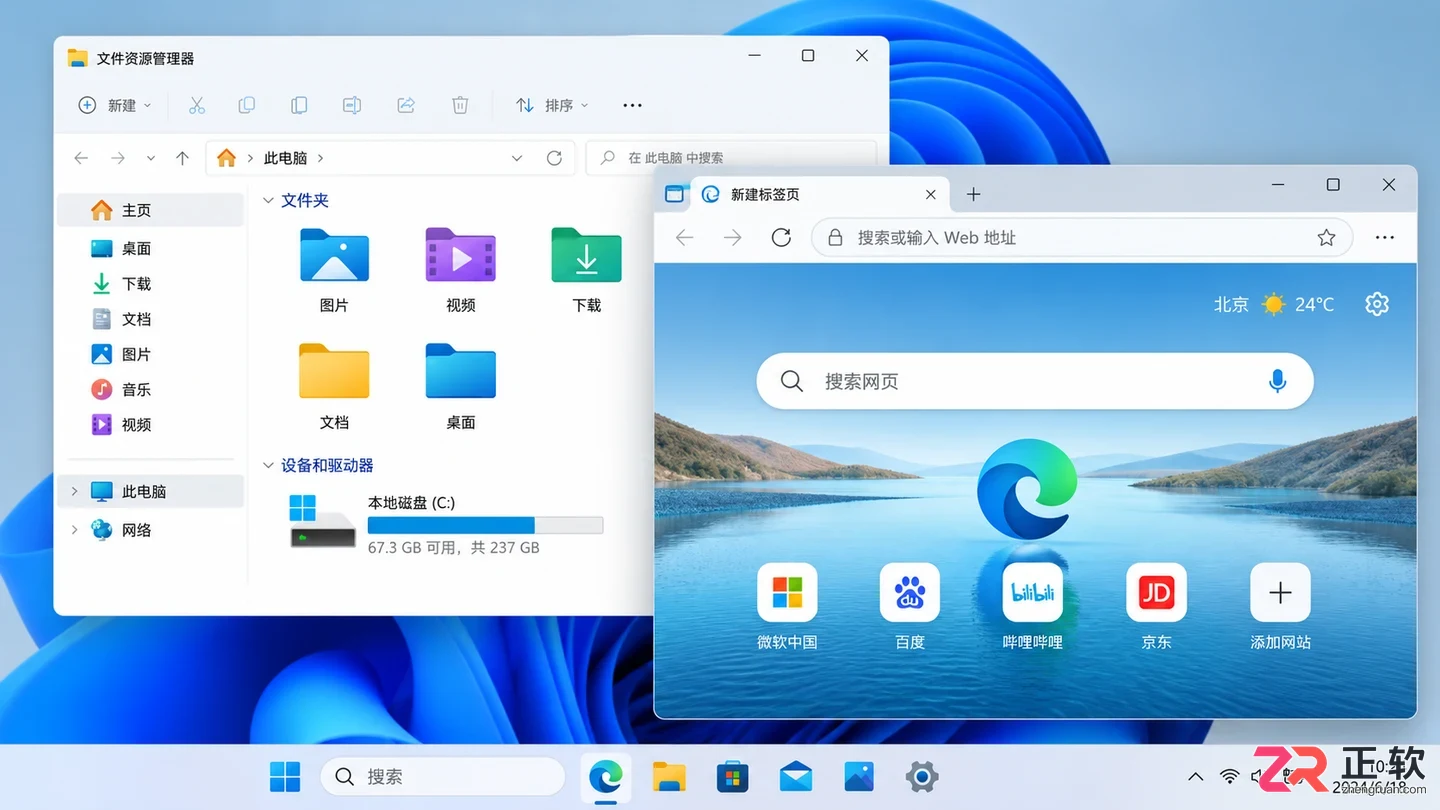The image size is (1440, 810).
Task: Expand the address bar history dropdown
Action: pos(517,158)
